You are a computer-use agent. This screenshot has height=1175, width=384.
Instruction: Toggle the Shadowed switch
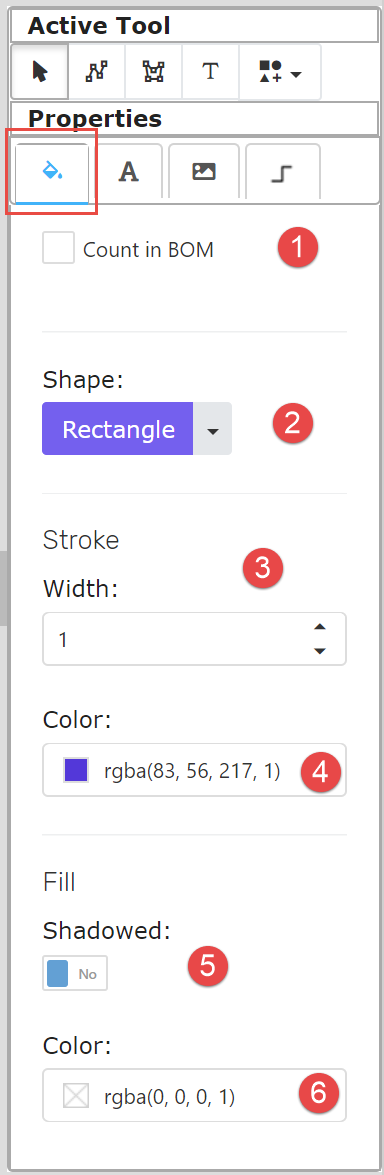point(75,973)
